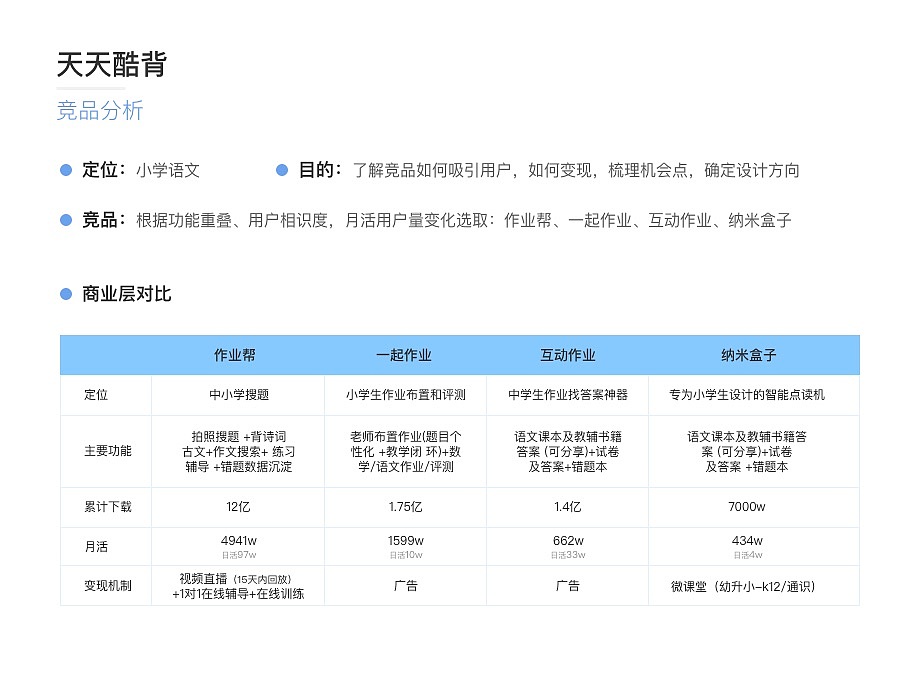Click the cell 1.4亿
The width and height of the screenshot is (920, 690).
pos(567,506)
